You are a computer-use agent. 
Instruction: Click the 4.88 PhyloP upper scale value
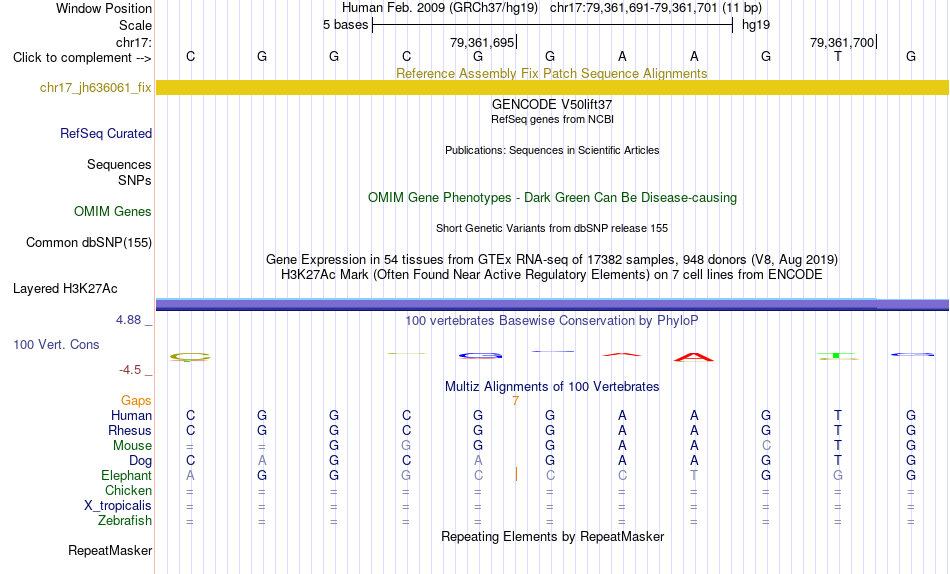[x=128, y=320]
